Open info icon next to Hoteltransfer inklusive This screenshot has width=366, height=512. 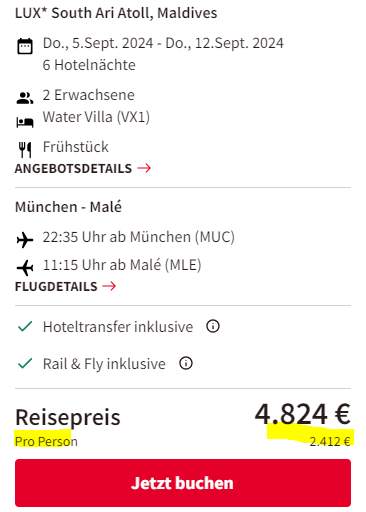click(213, 326)
